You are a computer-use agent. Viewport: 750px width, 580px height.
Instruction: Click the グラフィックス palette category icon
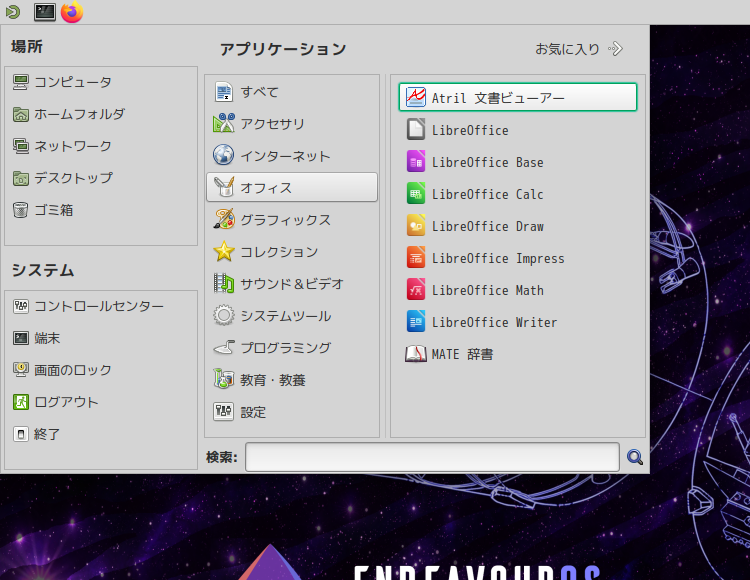[223, 219]
